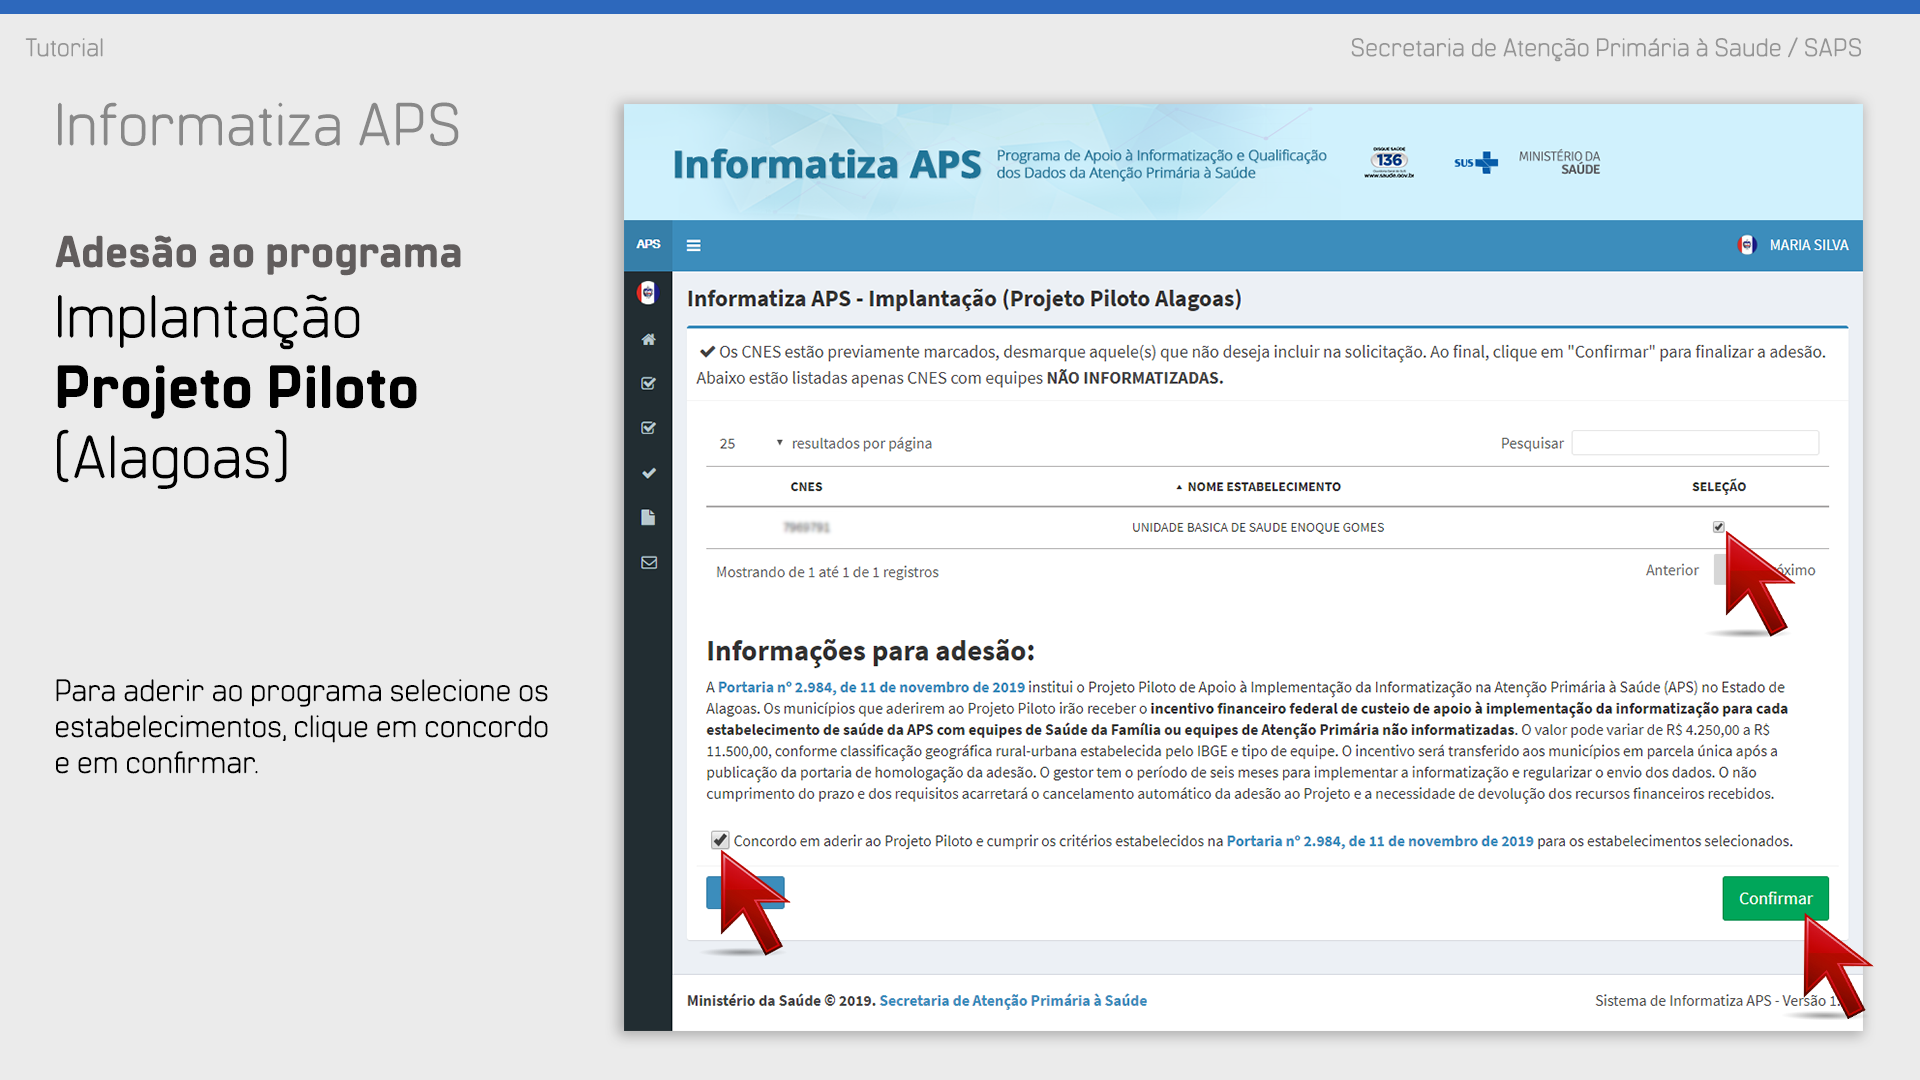Click the Disque Saúde 136 logo
Viewport: 1920px width, 1080px height.
tap(1389, 162)
